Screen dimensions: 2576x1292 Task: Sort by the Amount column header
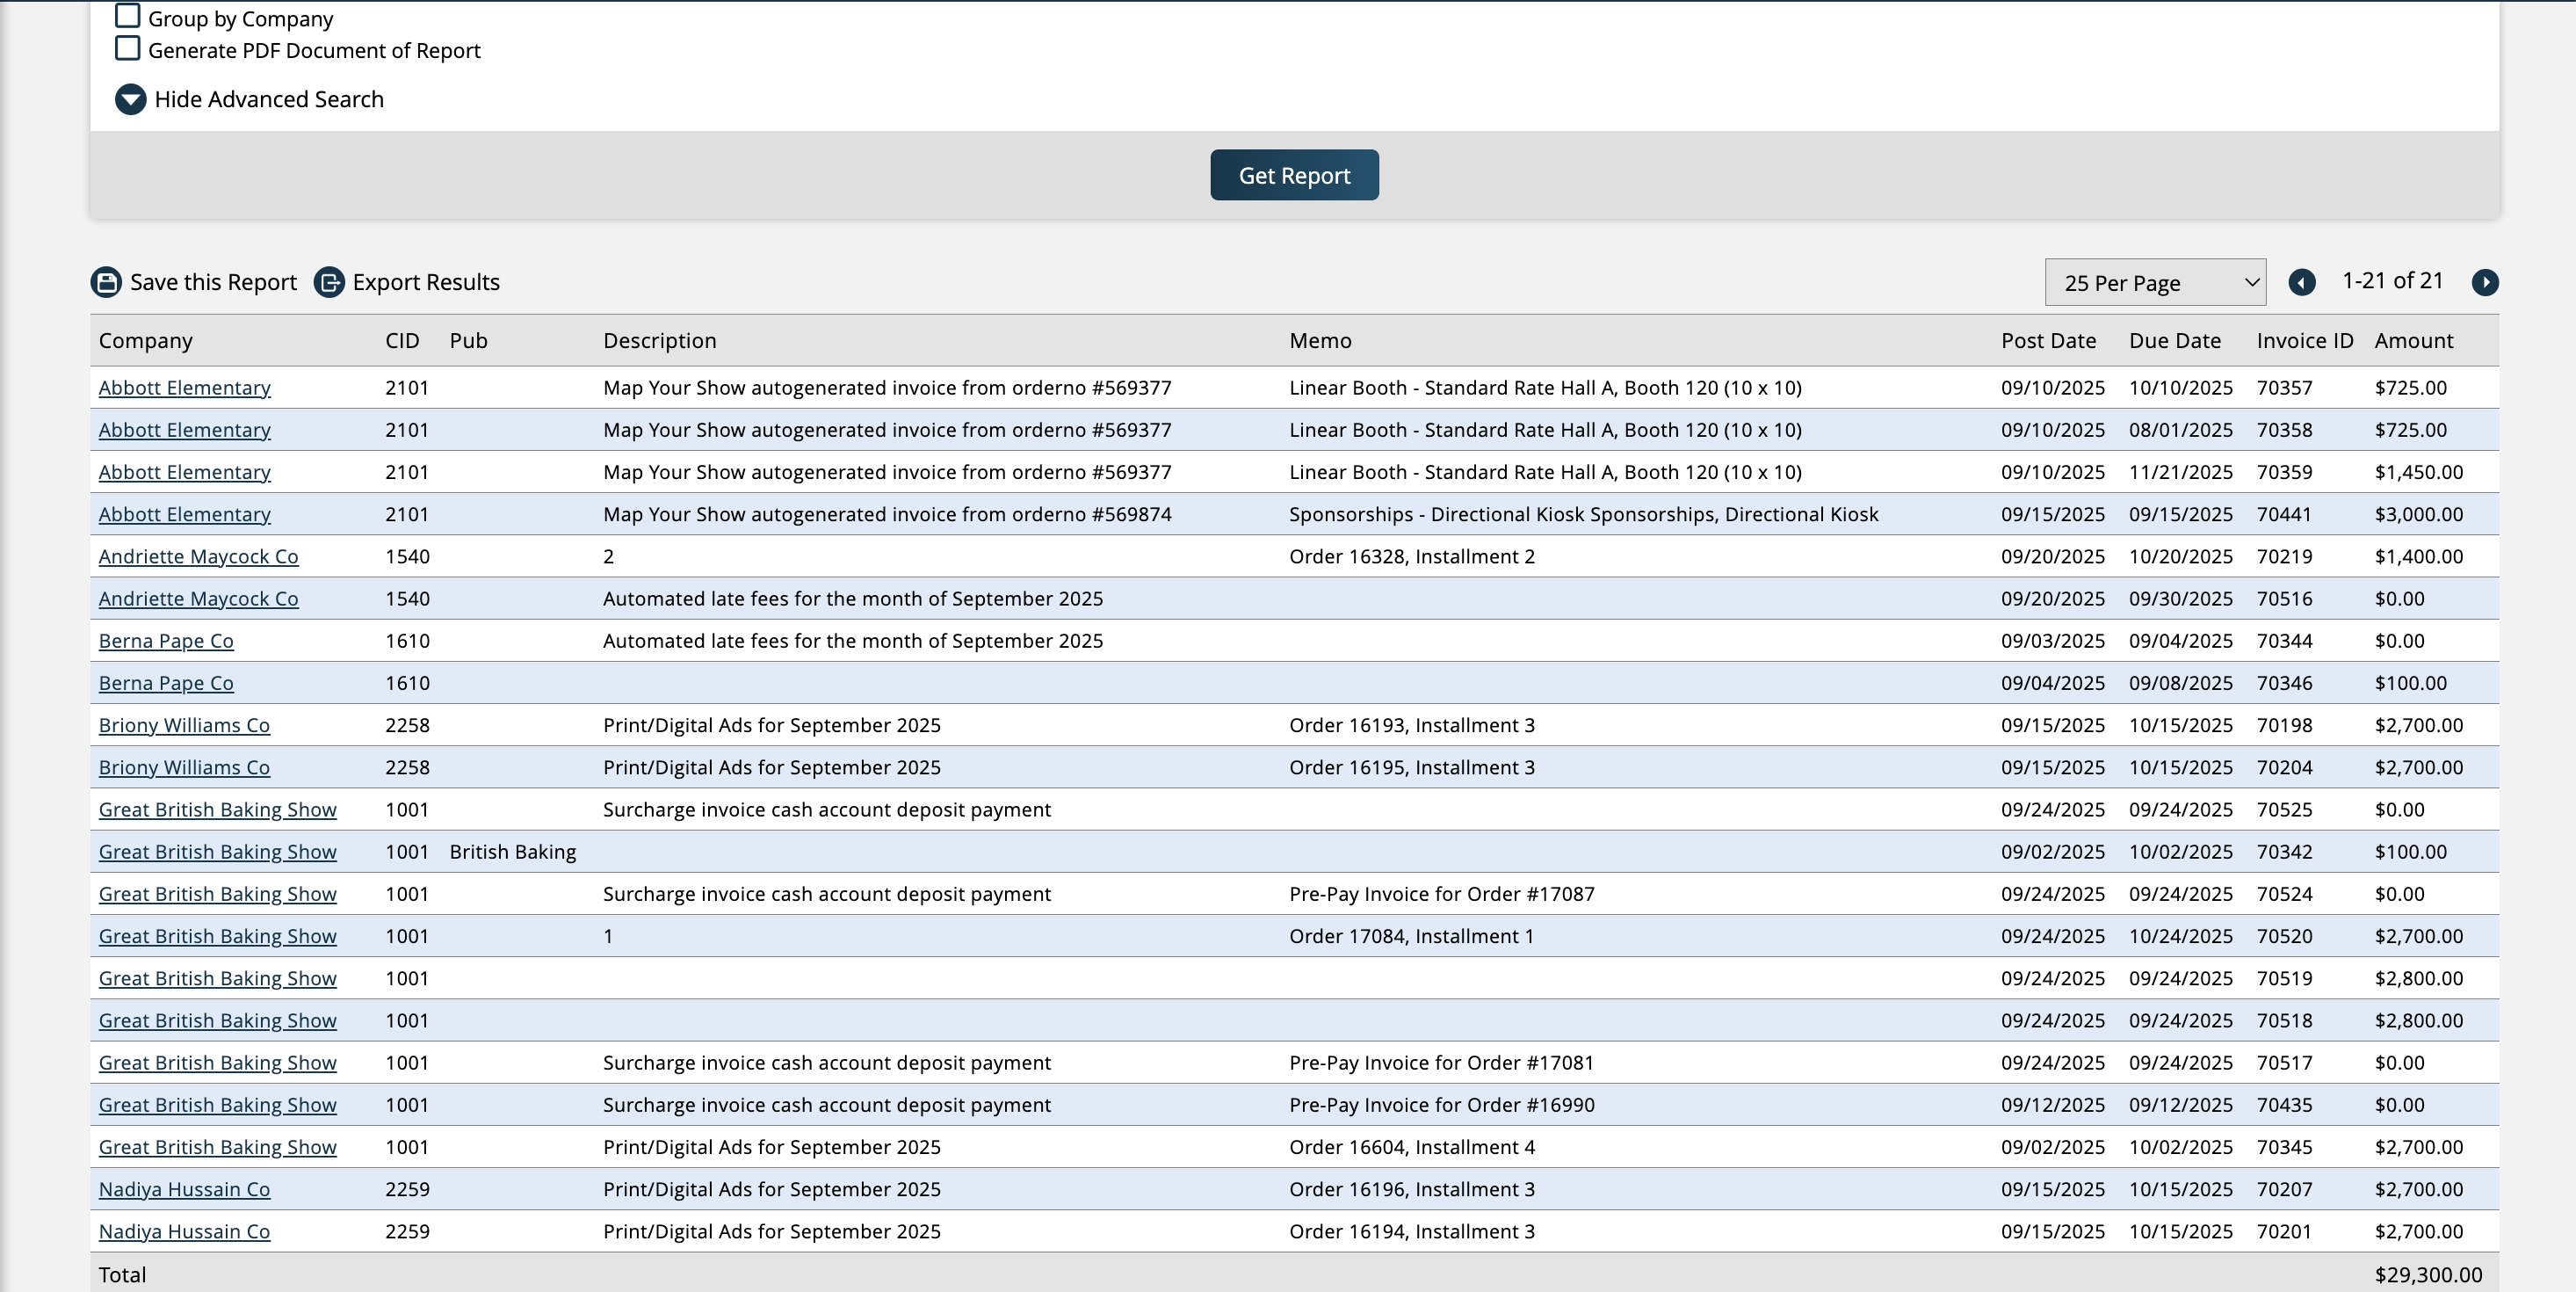coord(2413,340)
